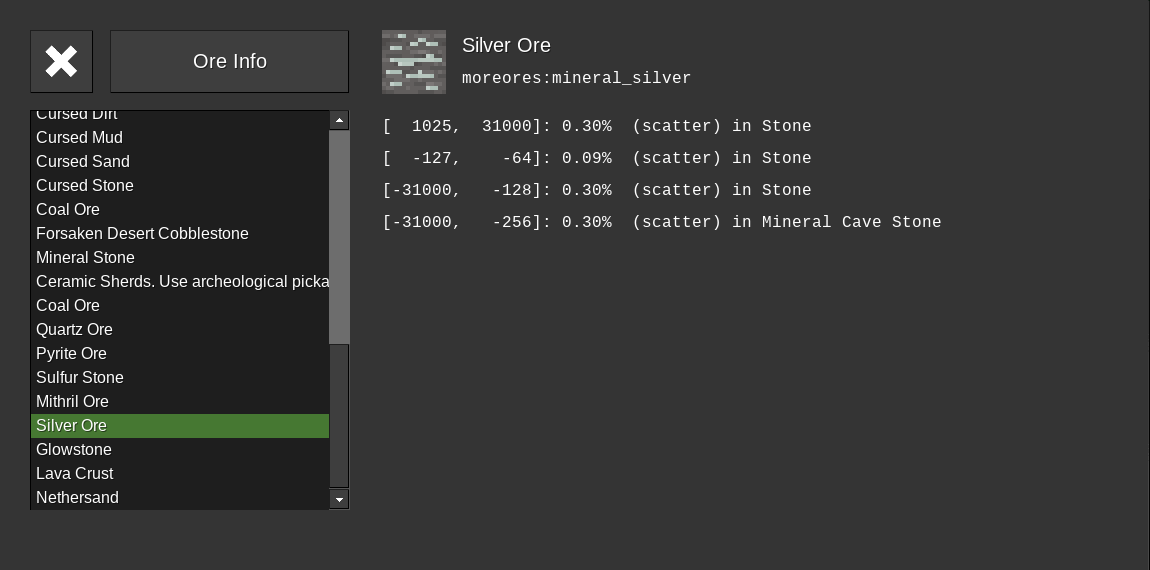Viewport: 1150px width, 570px height.
Task: Click the X close icon button
Action: click(x=61, y=61)
